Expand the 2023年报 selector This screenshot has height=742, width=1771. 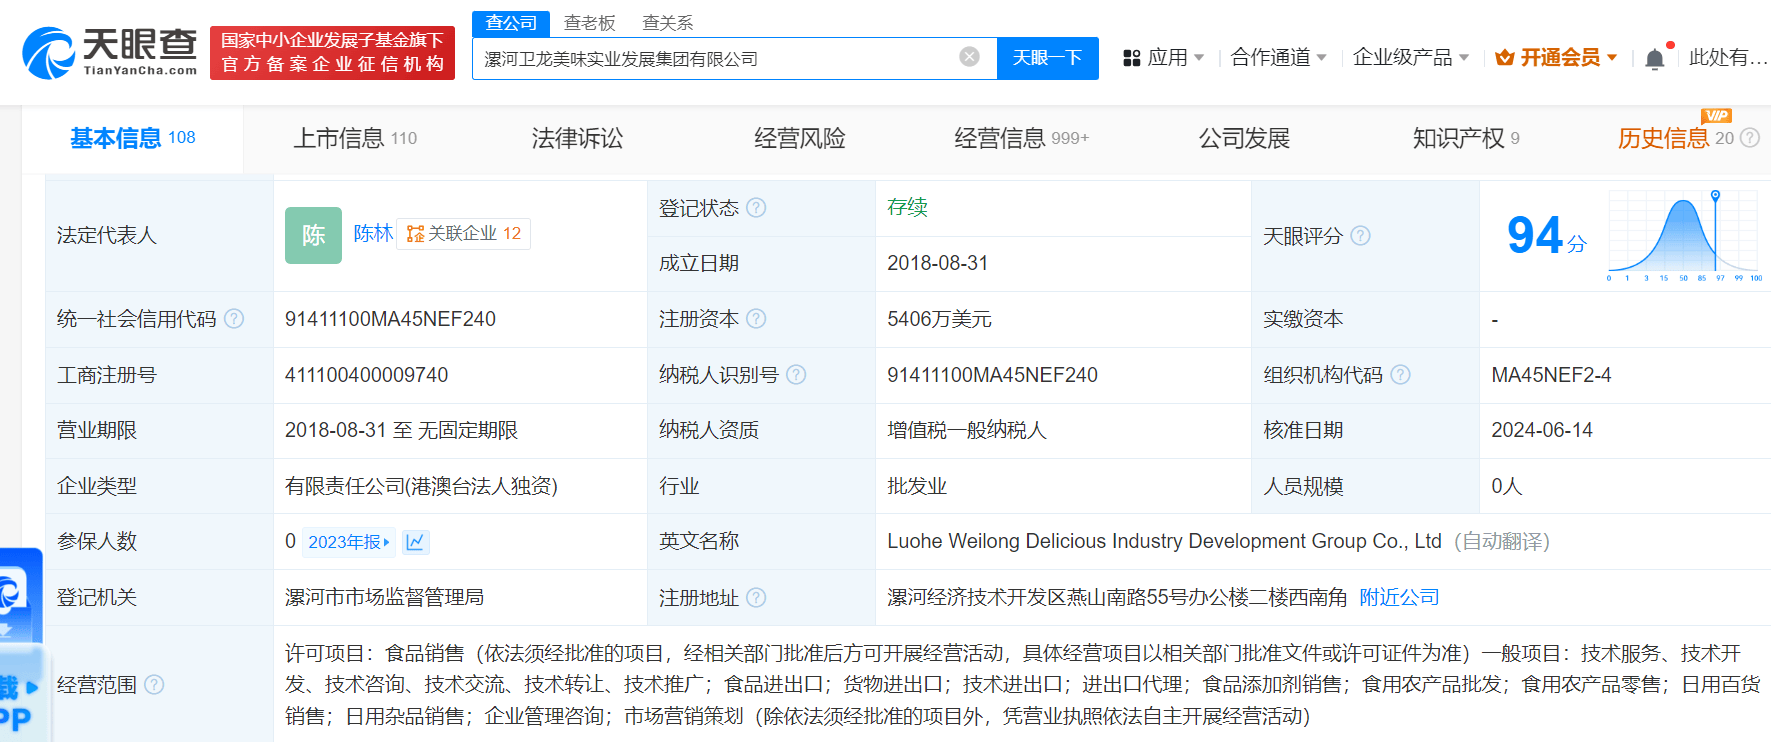pos(349,542)
